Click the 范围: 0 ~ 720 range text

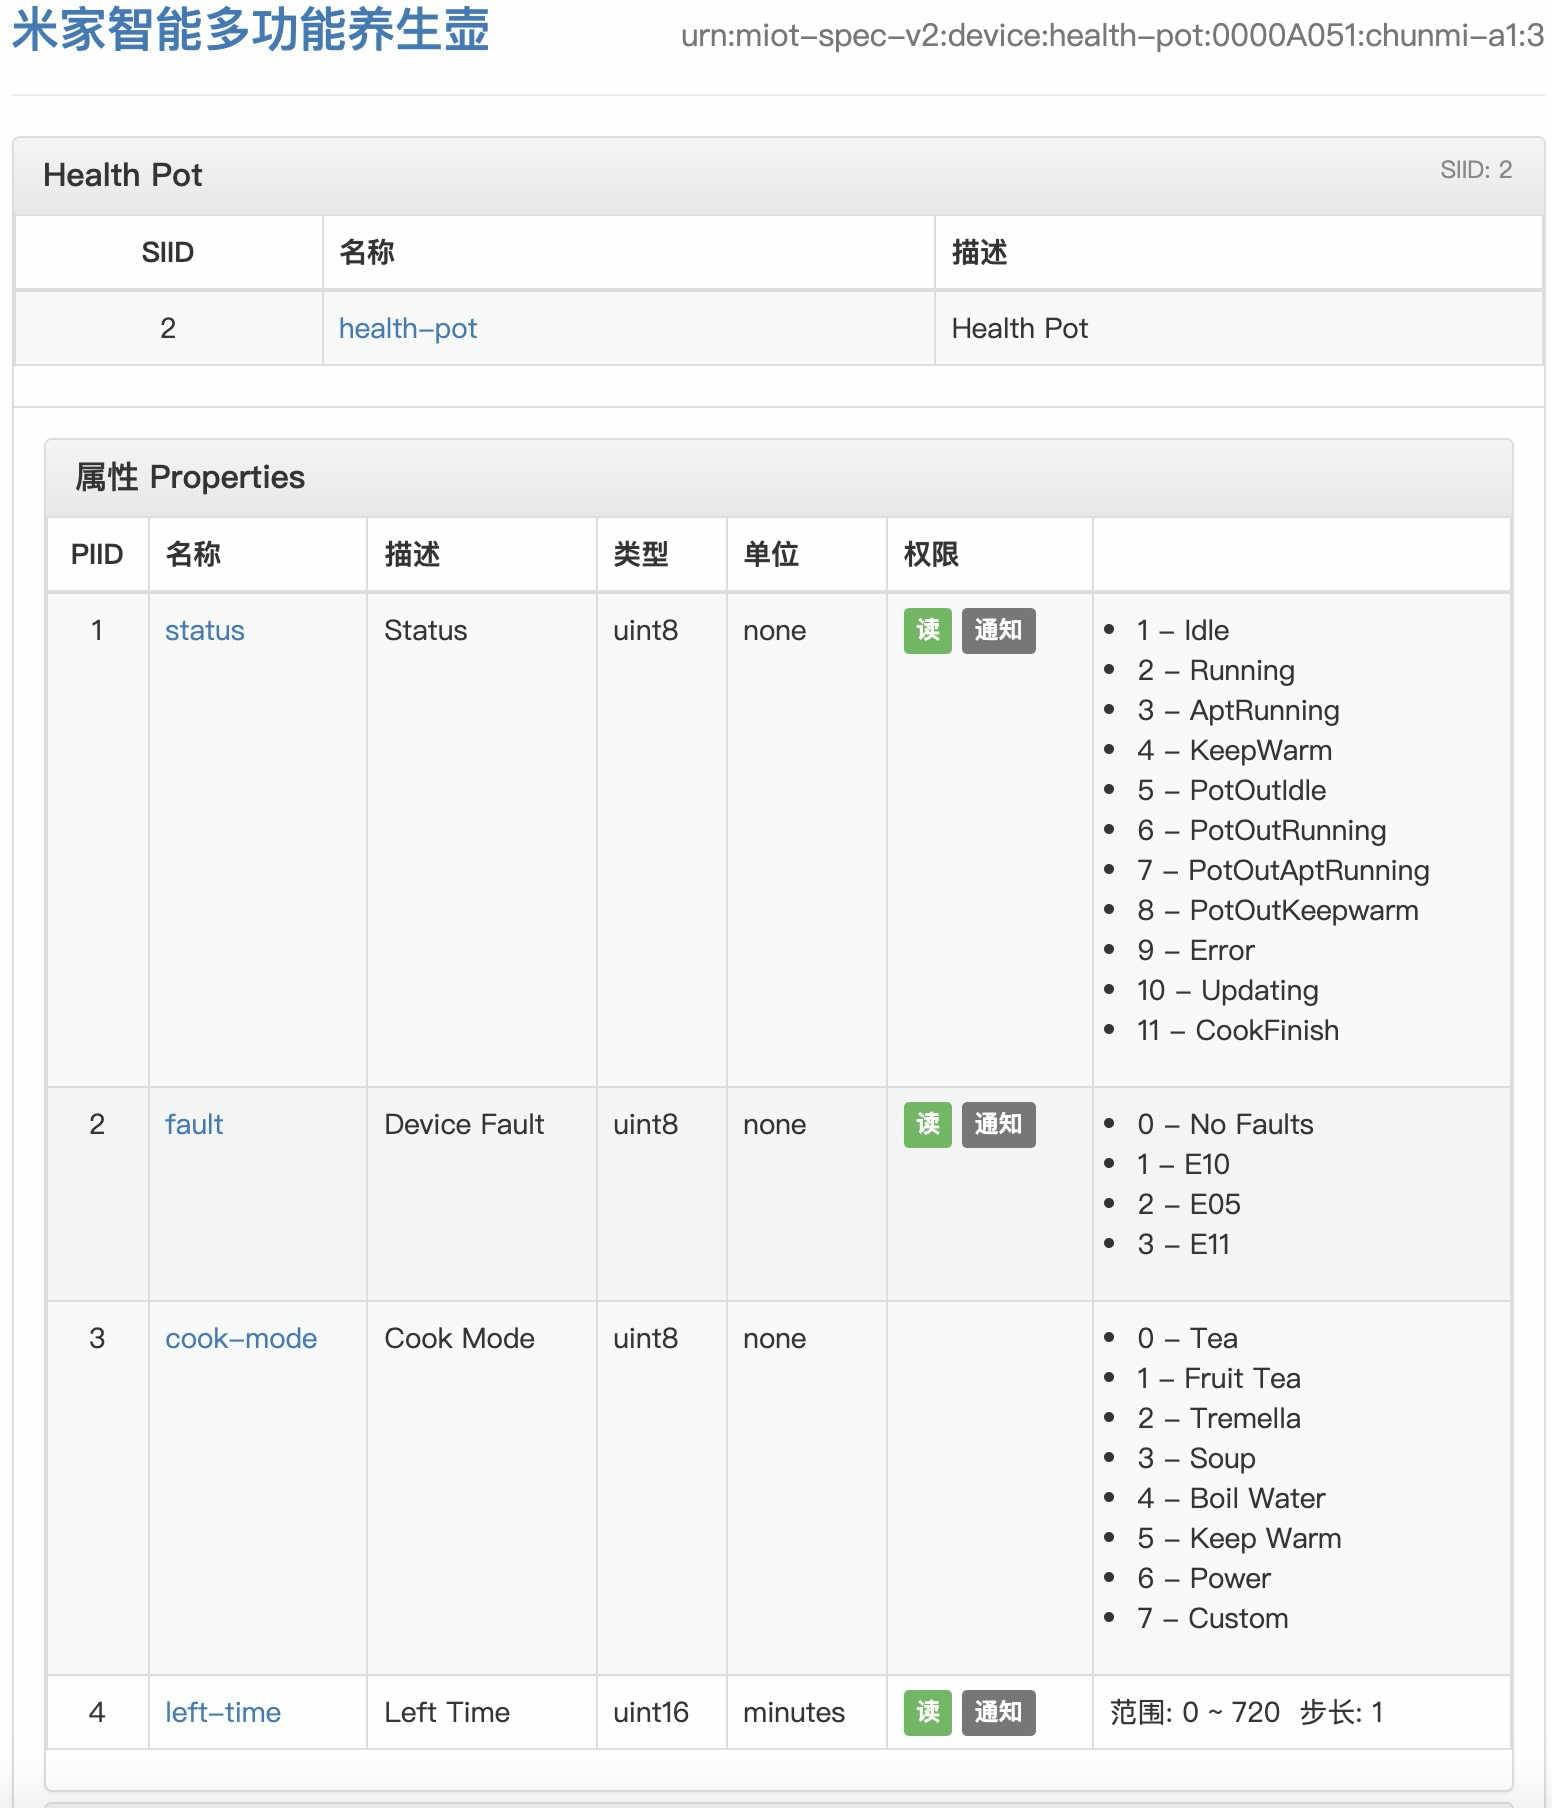pos(1195,1712)
